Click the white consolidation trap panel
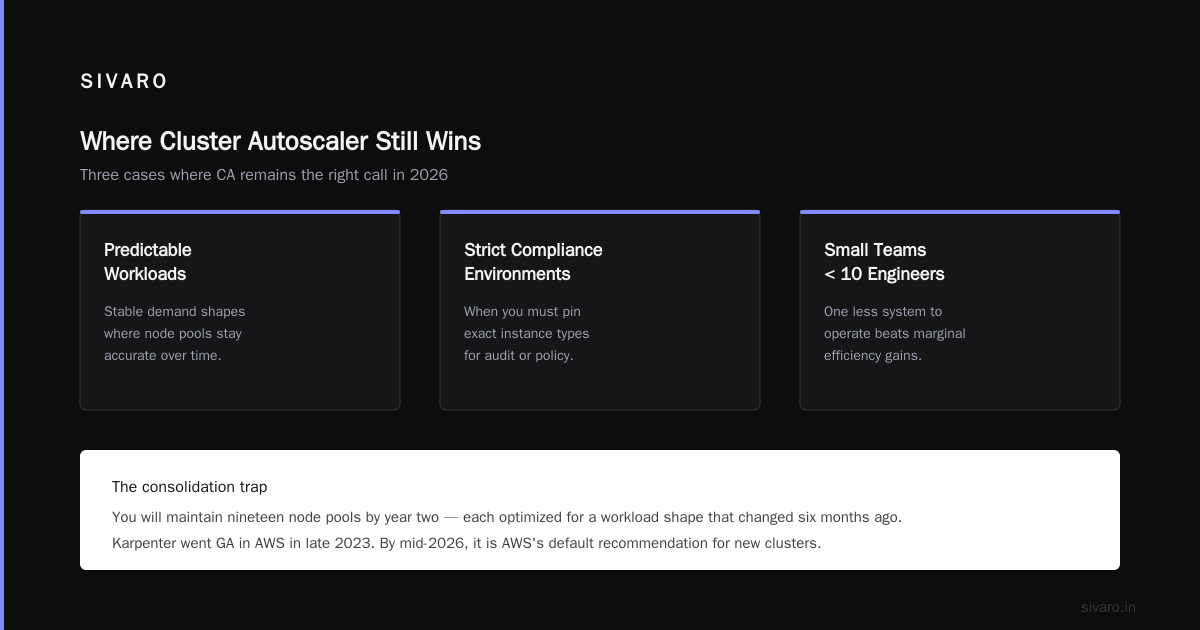The image size is (1200, 630). [600, 510]
